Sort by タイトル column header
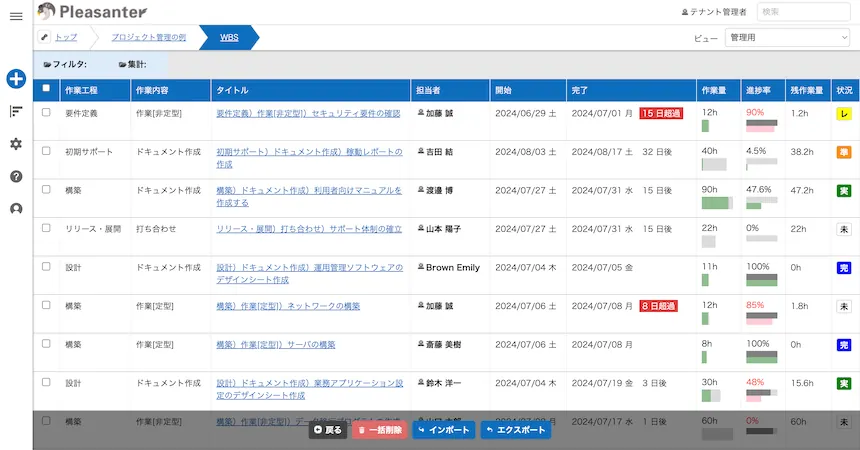 pyautogui.click(x=310, y=90)
